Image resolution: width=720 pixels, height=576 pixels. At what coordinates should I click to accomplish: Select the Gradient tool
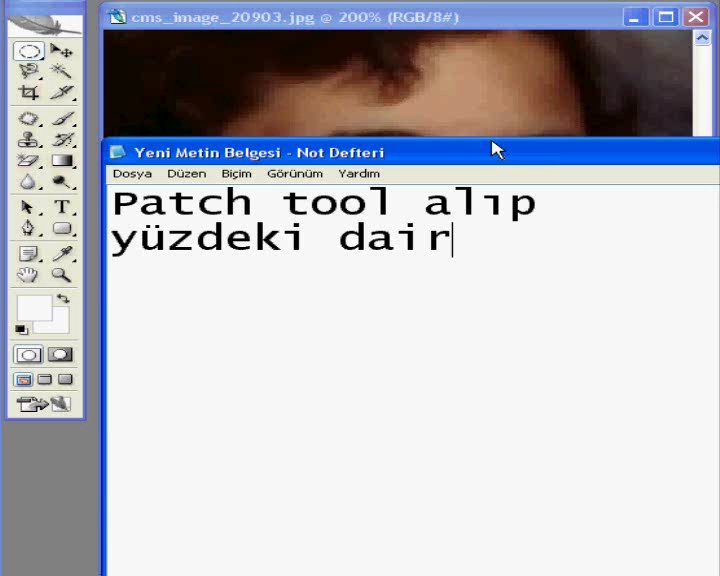(x=62, y=160)
